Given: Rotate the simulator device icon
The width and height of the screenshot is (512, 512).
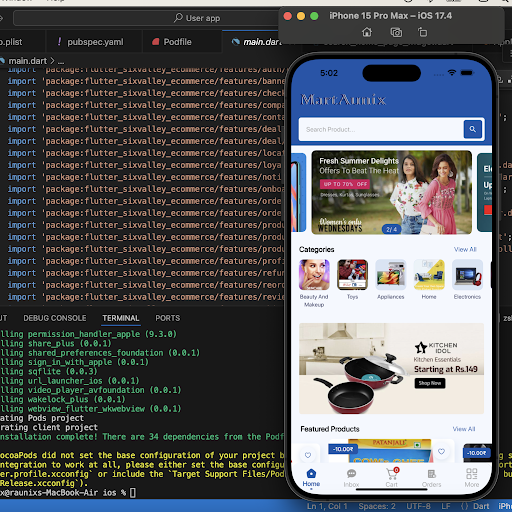Looking at the screenshot, I should [x=423, y=32].
